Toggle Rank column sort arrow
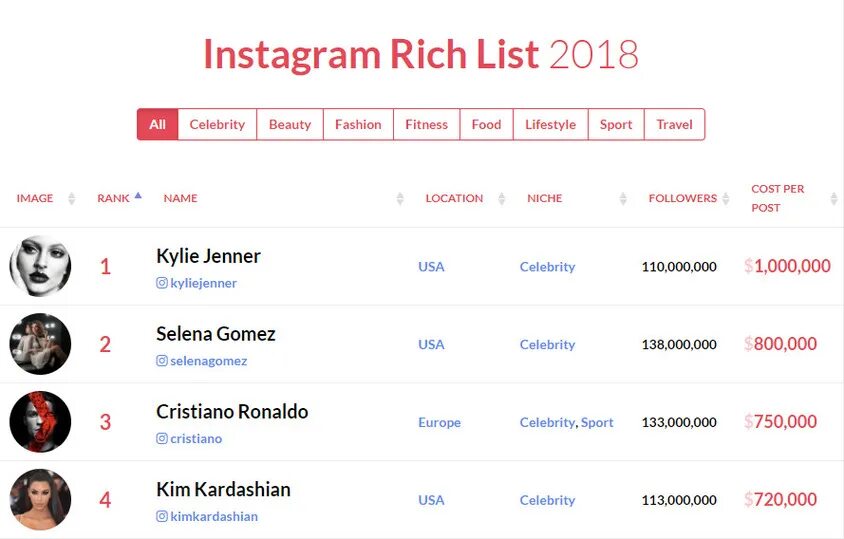 138,196
